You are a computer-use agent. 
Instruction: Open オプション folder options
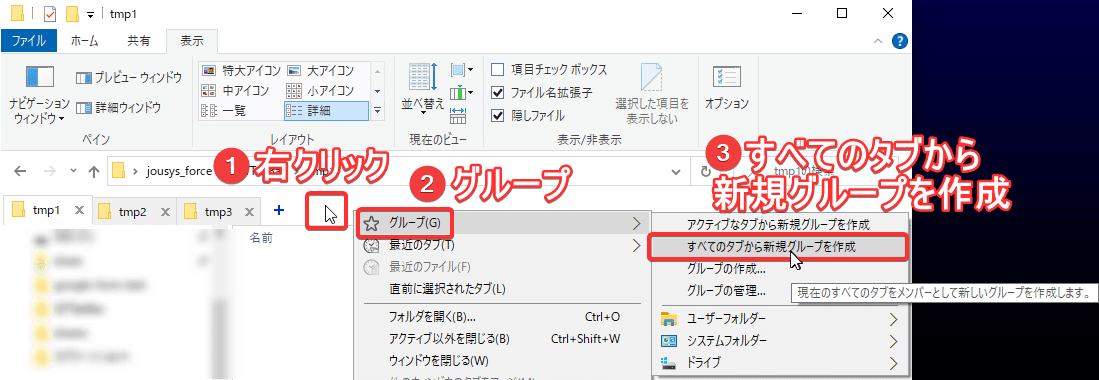726,88
